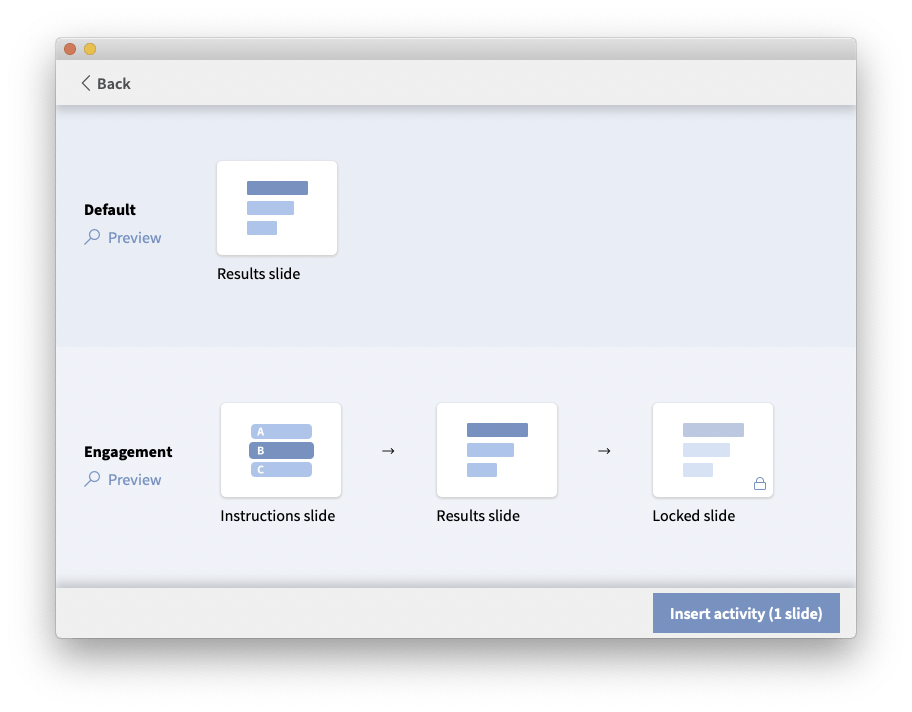Click the magnifier icon beside Engagement Preview

point(93,479)
